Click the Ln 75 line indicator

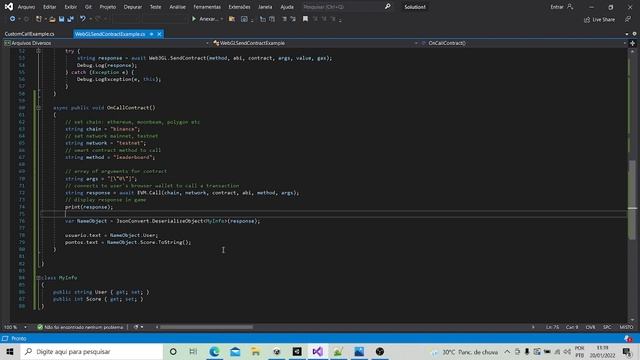point(552,327)
